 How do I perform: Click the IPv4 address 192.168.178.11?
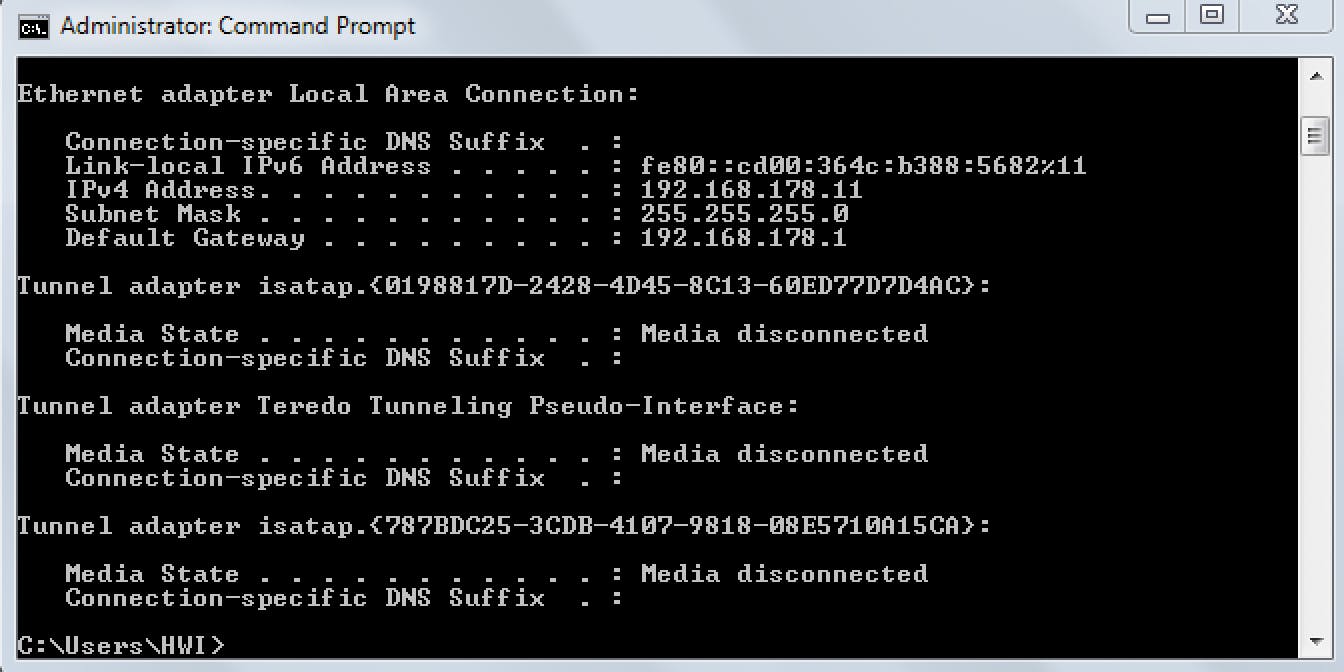point(751,190)
